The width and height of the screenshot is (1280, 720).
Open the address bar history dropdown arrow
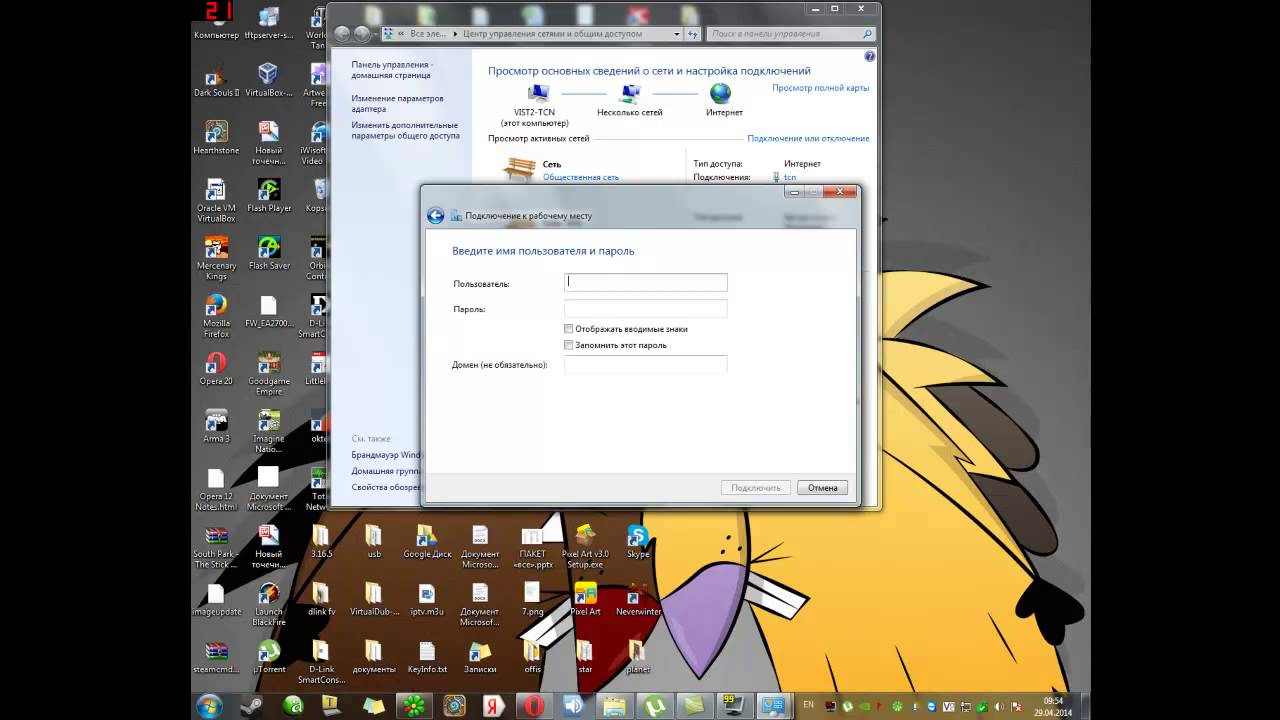[677, 34]
